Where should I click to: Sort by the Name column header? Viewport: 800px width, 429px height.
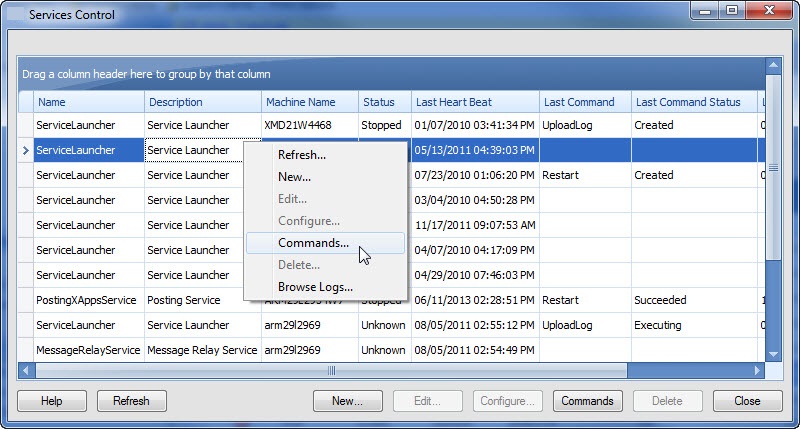tap(88, 102)
